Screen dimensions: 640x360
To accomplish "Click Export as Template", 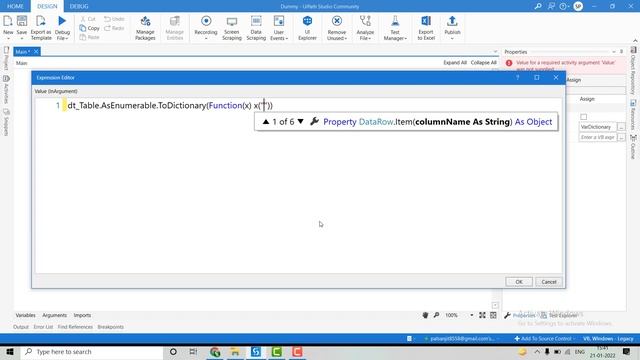I will (x=41, y=28).
